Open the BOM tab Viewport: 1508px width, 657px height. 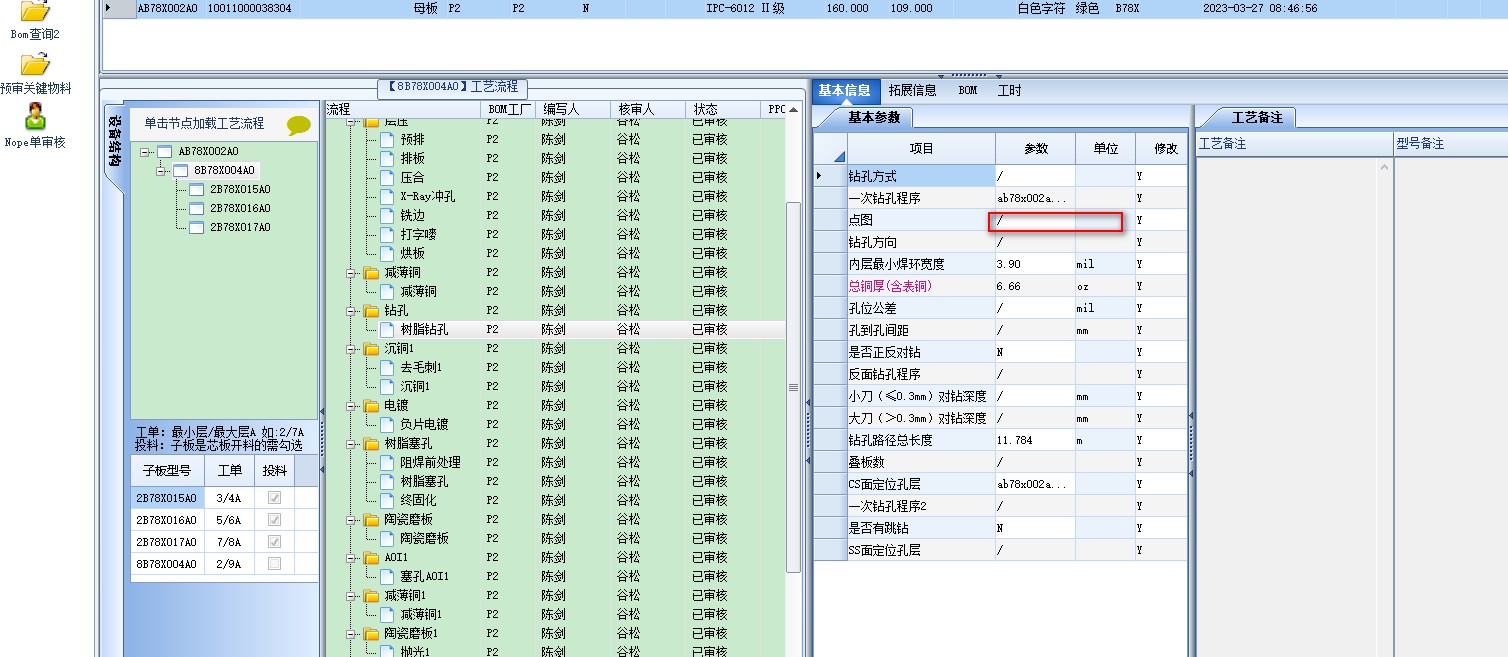pyautogui.click(x=967, y=90)
